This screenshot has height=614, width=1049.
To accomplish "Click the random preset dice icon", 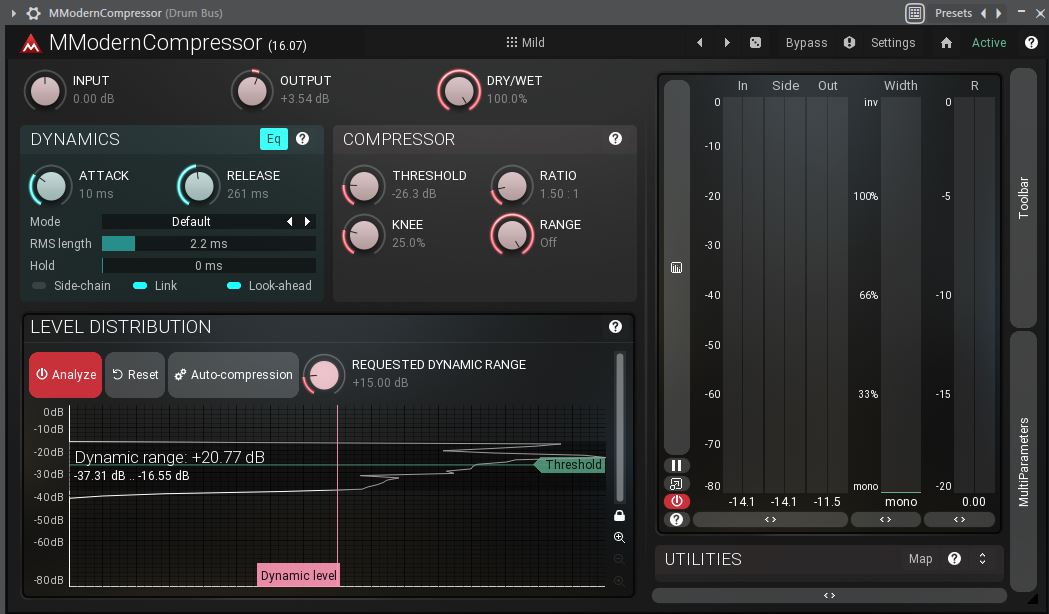I will pyautogui.click(x=755, y=42).
